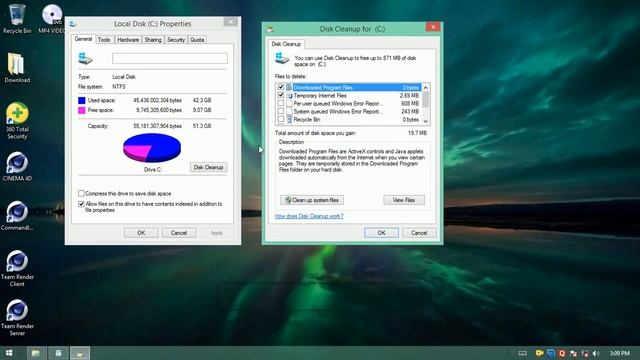Switch to the General tab
This screenshot has height=360, width=640.
[83, 39]
